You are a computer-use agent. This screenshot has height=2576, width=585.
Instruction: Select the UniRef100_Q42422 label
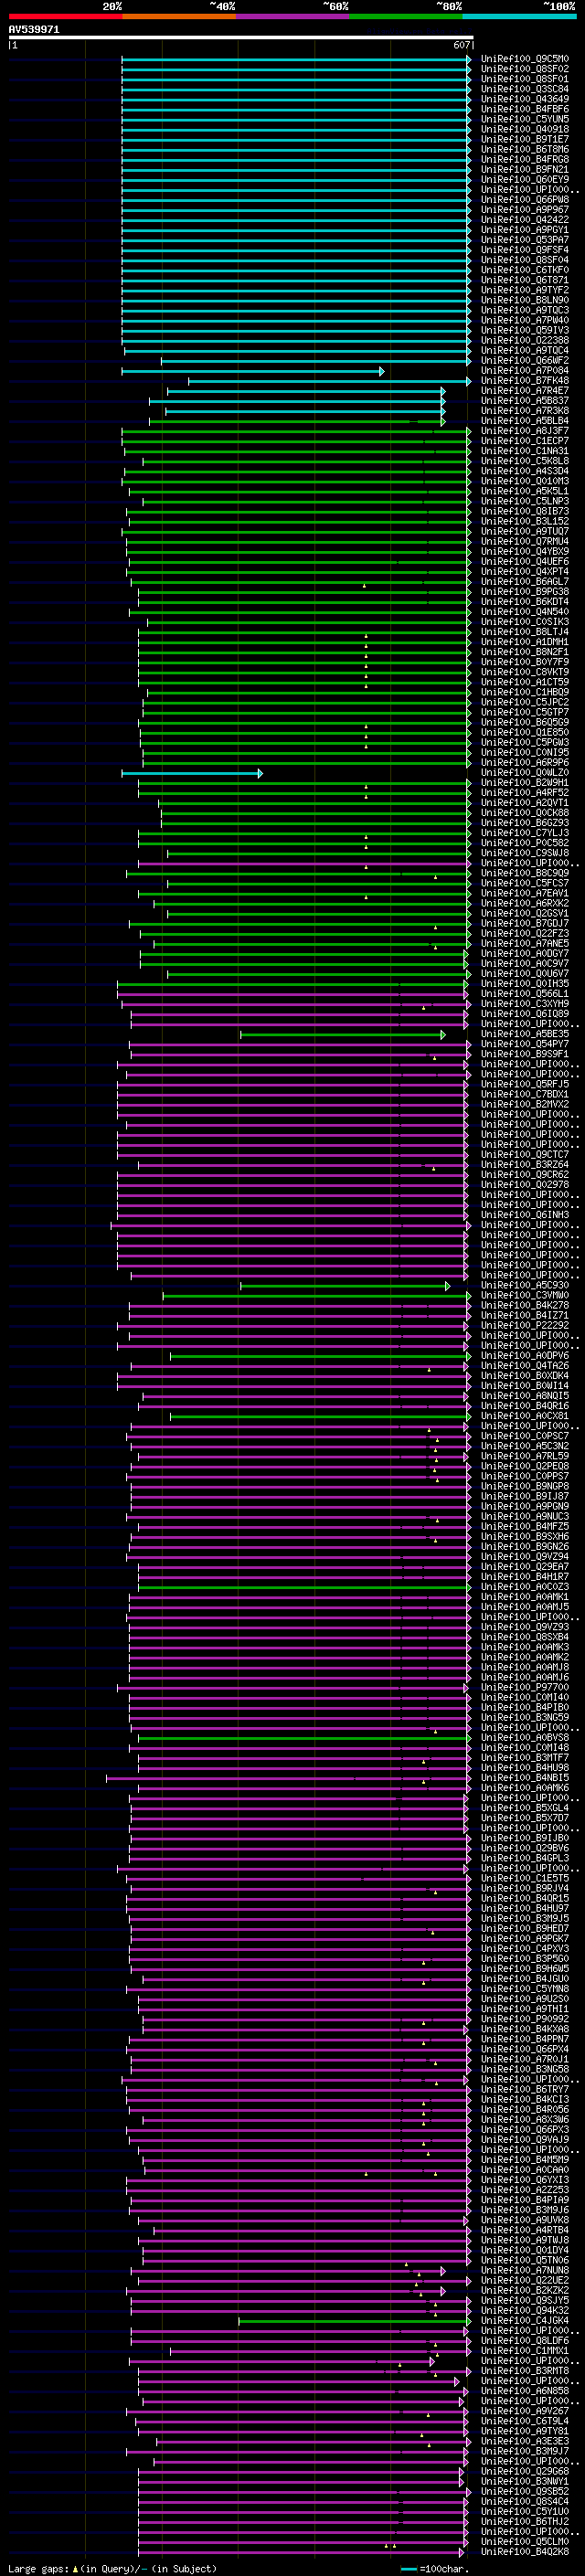tap(525, 220)
